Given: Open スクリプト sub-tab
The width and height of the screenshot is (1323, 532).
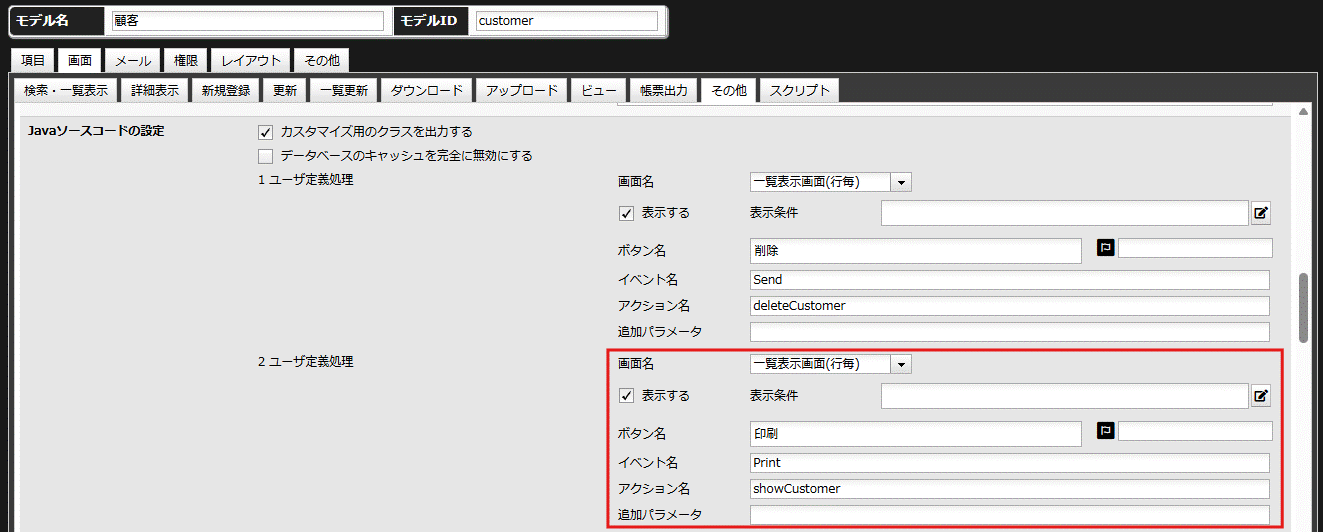Looking at the screenshot, I should (799, 90).
